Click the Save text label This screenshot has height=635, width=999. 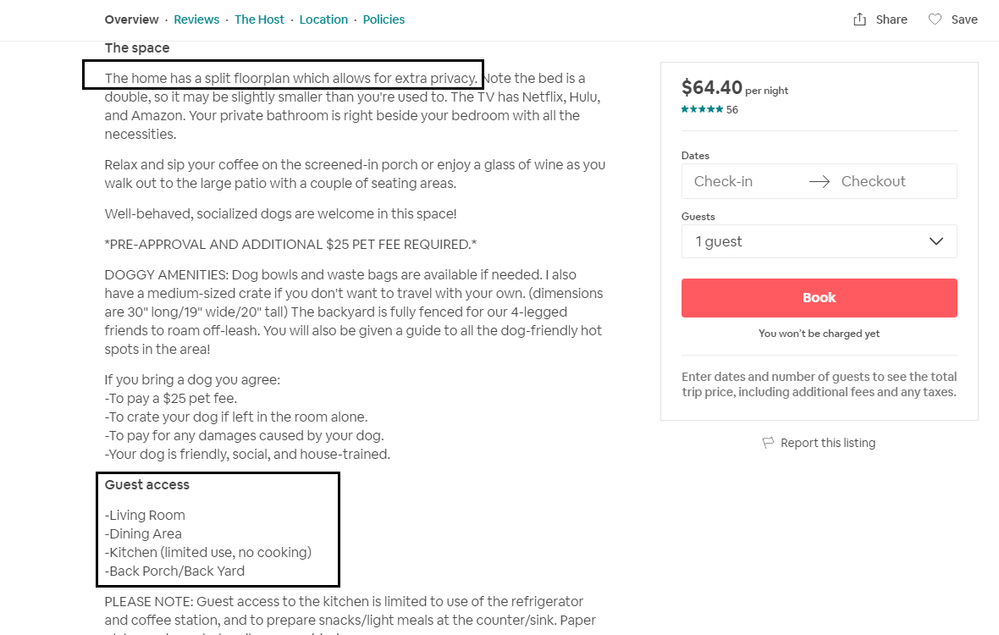tap(964, 19)
